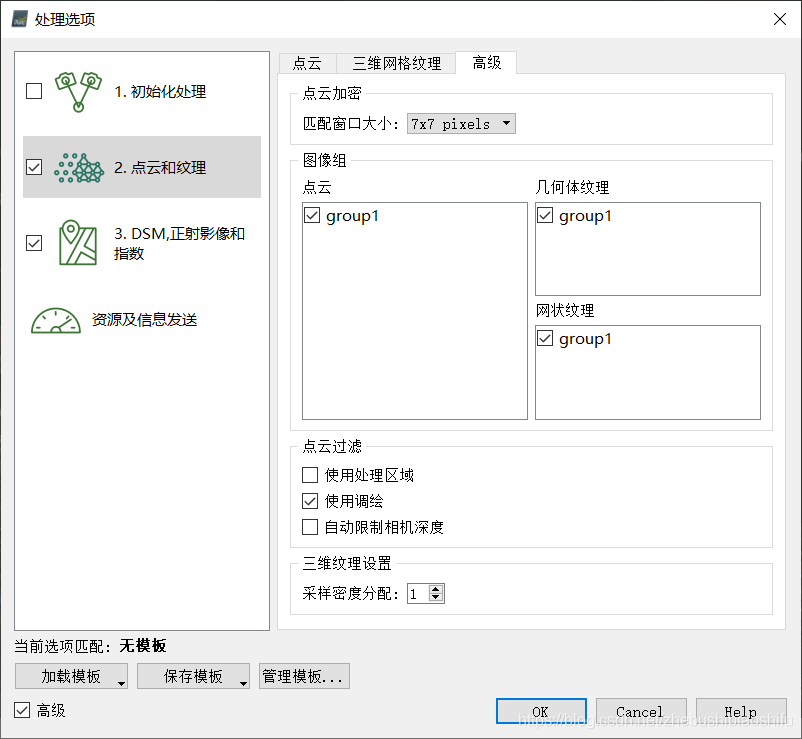Click the 采样密度分配 value field

pos(419,594)
